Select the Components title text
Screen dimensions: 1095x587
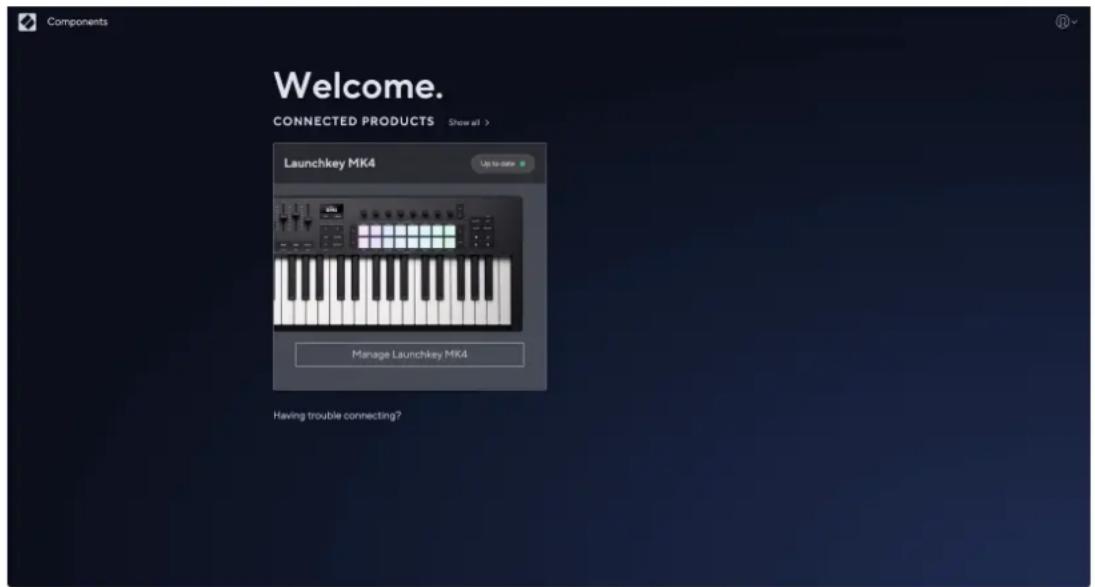pyautogui.click(x=78, y=22)
